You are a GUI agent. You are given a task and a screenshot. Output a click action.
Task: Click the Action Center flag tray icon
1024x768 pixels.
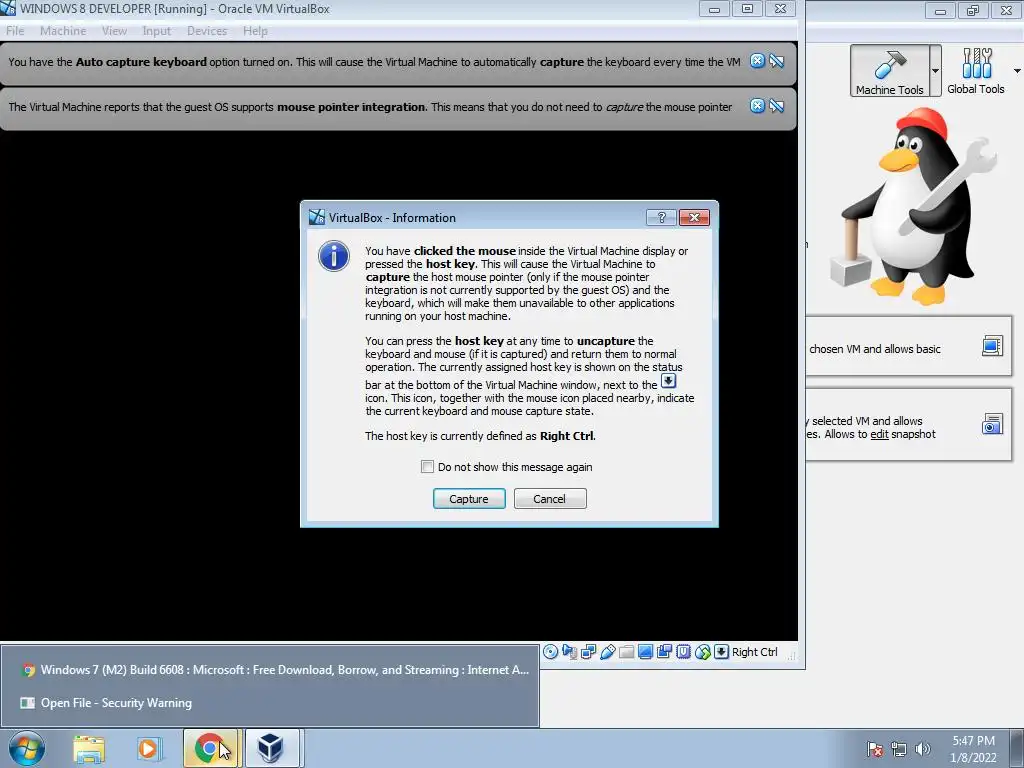[875, 749]
